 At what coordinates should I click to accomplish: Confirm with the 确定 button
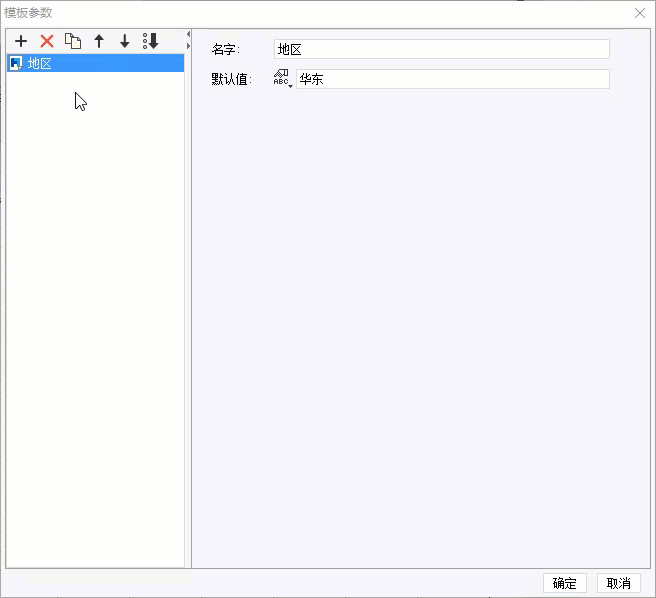(565, 583)
